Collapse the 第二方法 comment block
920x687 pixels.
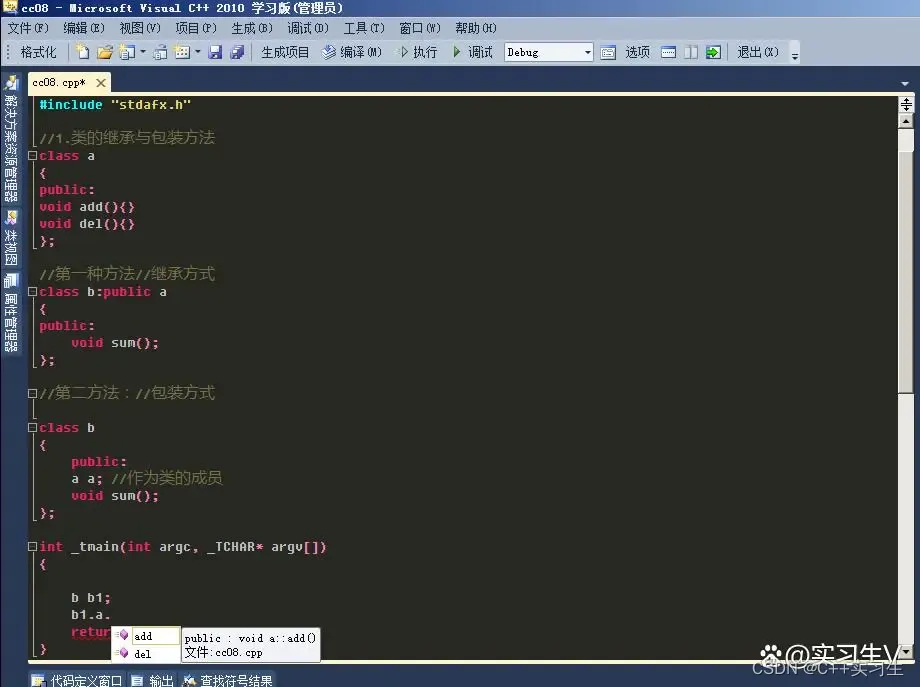[x=33, y=394]
